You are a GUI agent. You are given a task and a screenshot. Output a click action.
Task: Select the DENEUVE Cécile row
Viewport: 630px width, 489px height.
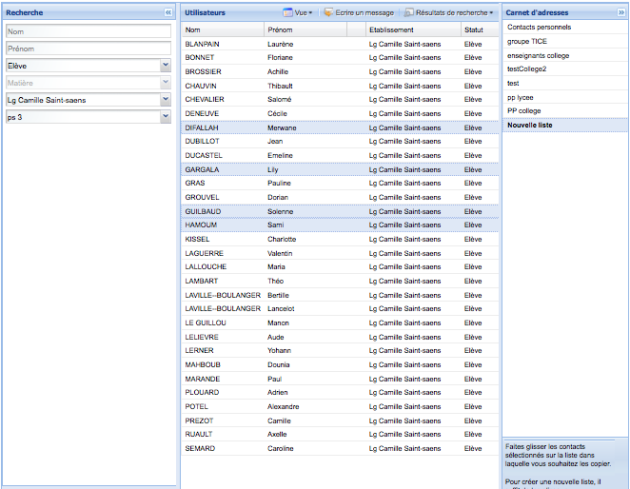click(340, 114)
